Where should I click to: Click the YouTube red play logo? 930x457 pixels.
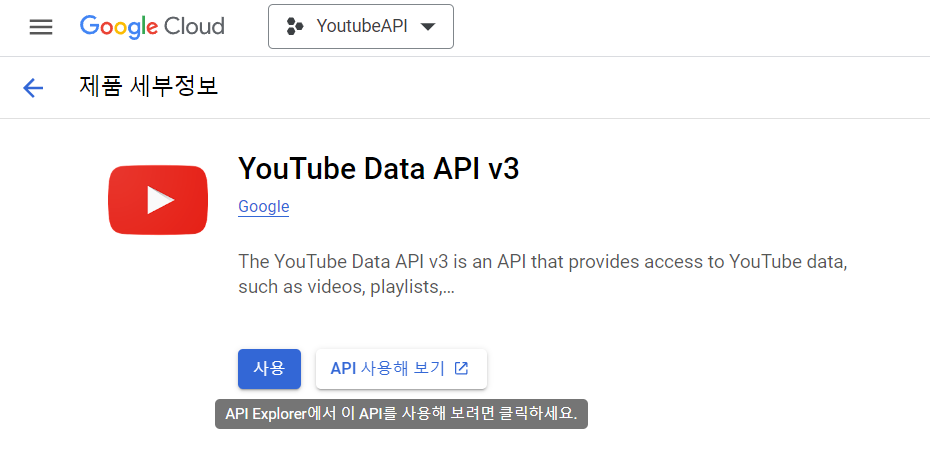(158, 200)
